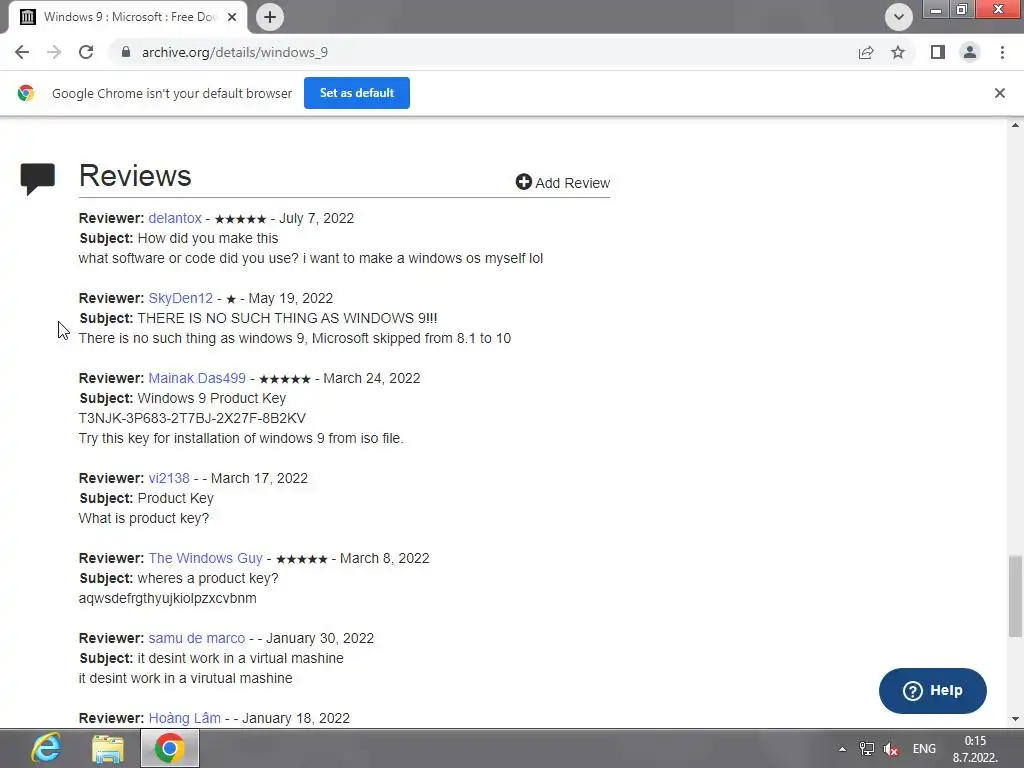Open the side panel icon

click(x=938, y=52)
